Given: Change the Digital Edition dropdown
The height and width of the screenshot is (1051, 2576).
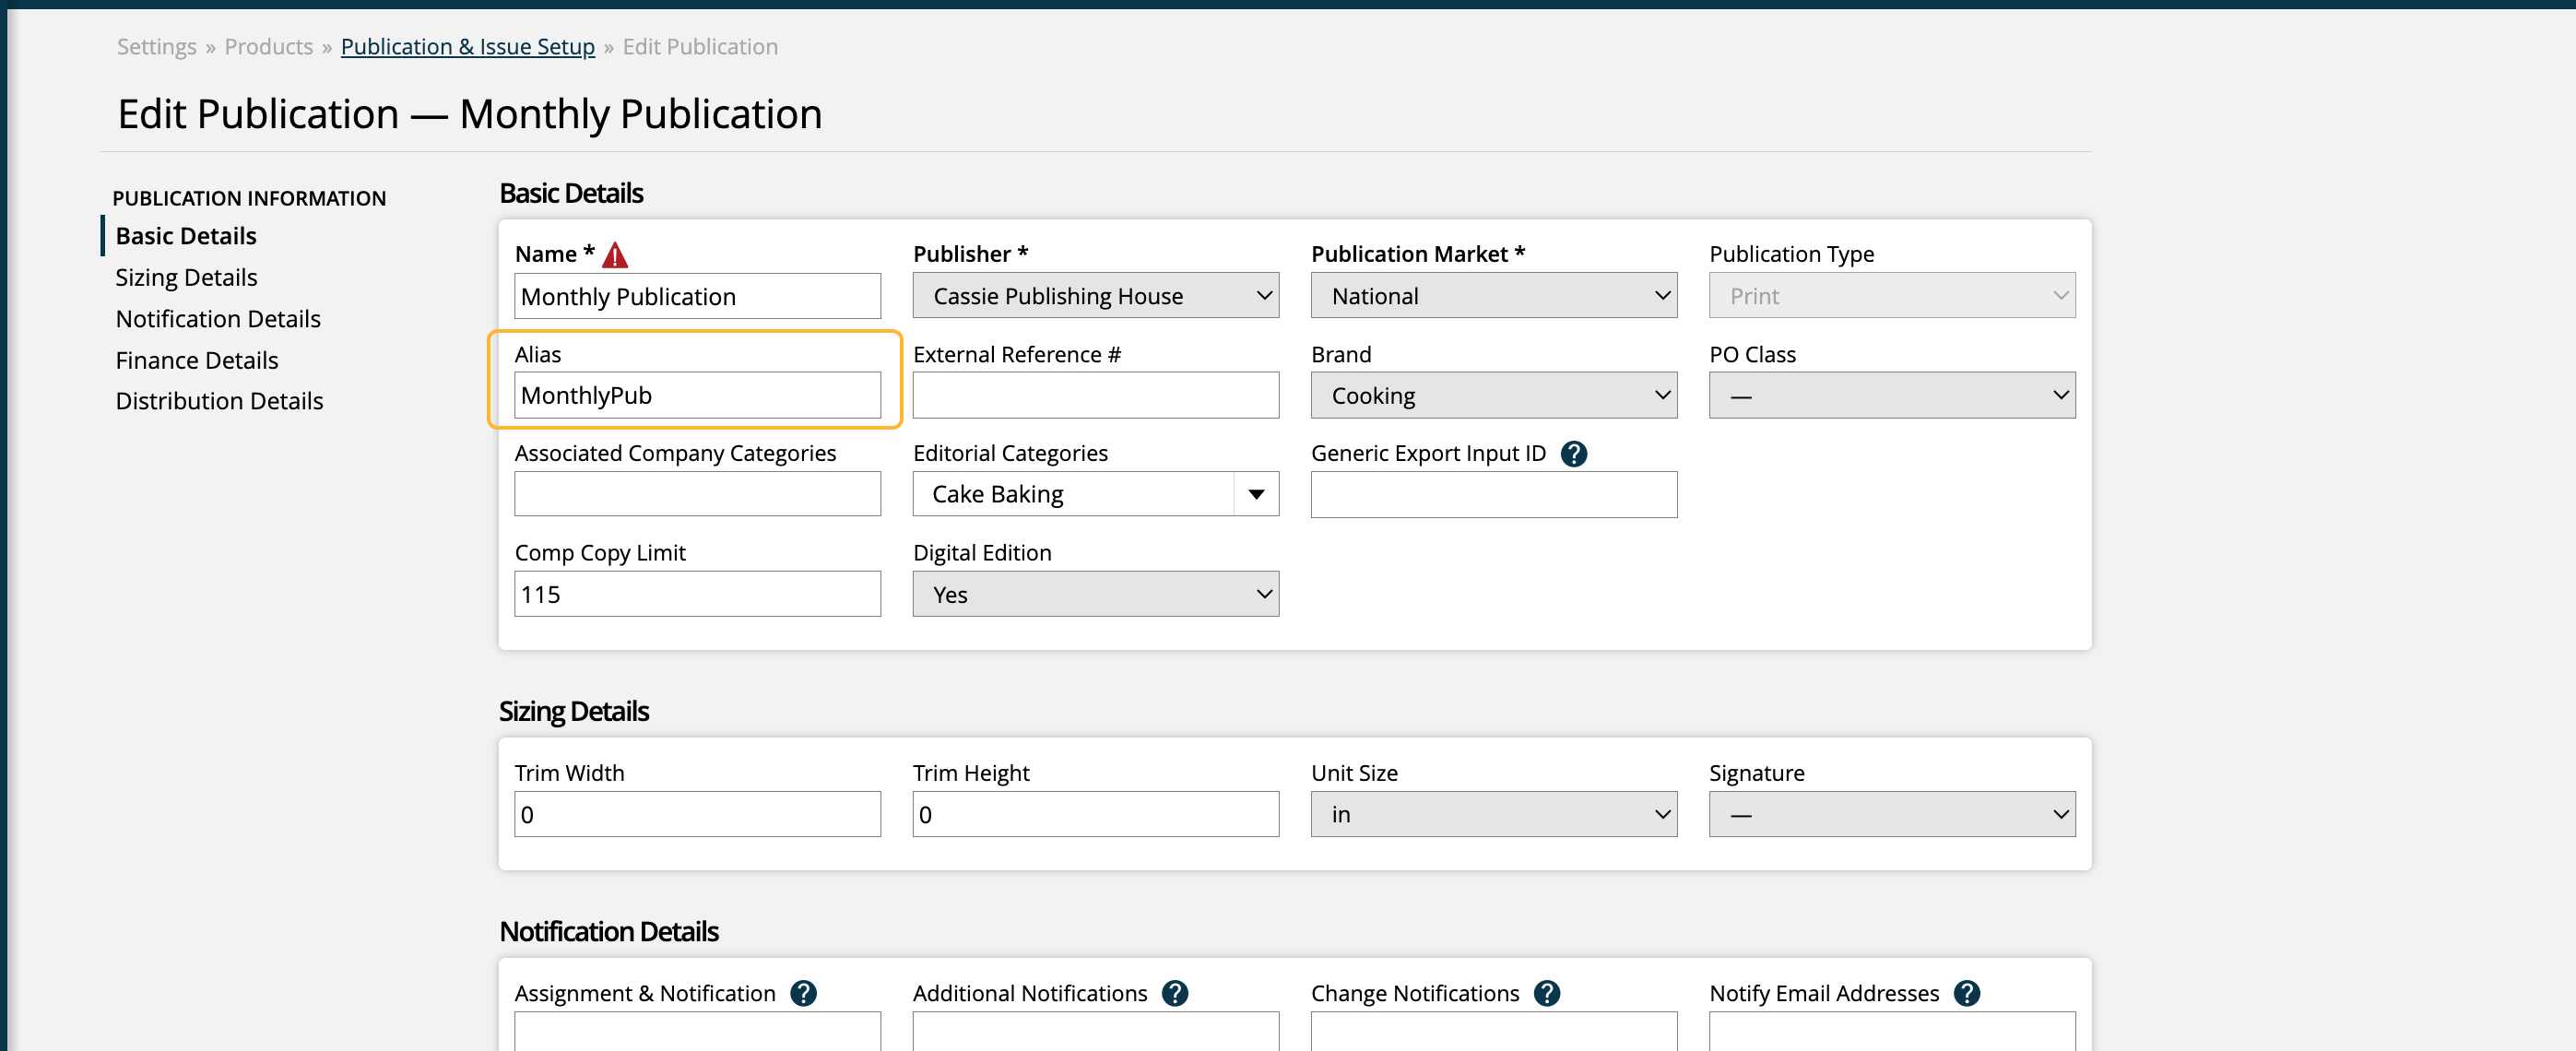Looking at the screenshot, I should (1095, 595).
